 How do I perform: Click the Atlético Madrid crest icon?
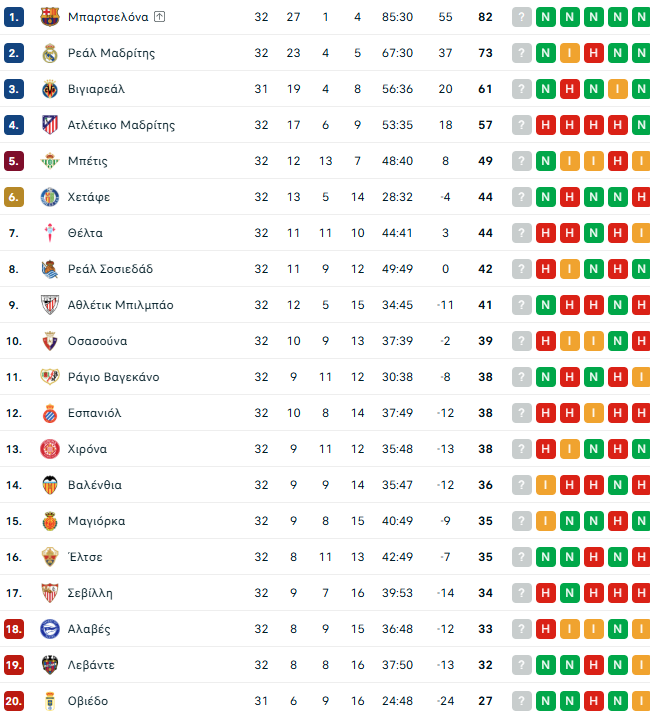[49, 125]
